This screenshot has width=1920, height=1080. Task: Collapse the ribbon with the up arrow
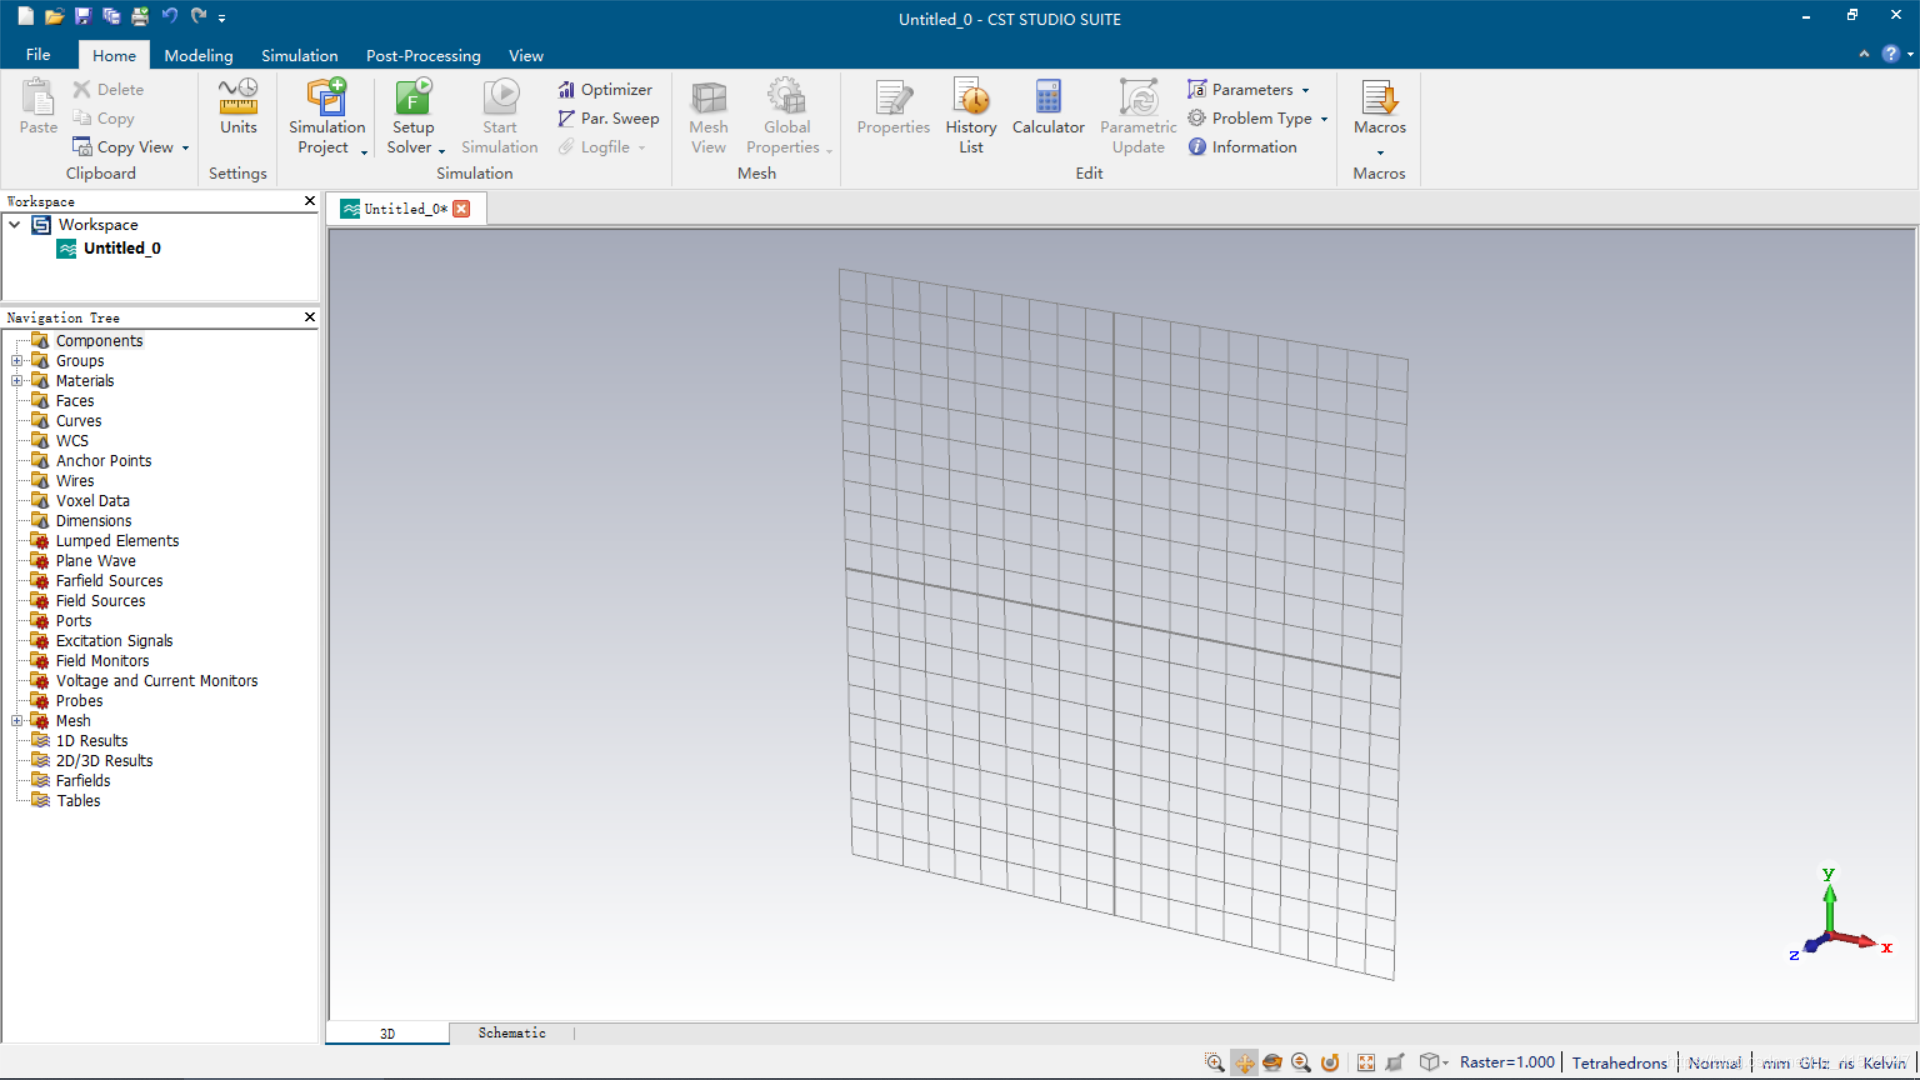pyautogui.click(x=1864, y=54)
